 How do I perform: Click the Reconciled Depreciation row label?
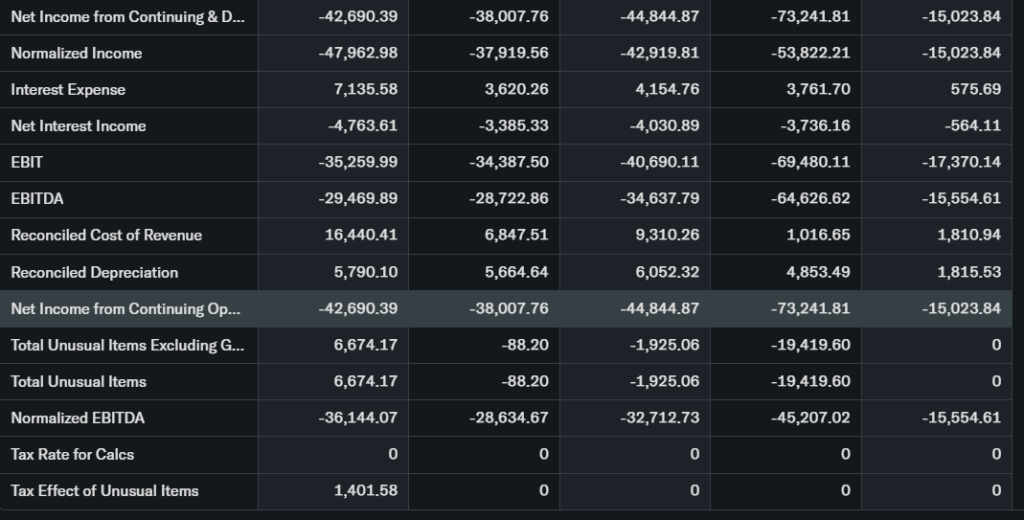(x=94, y=273)
